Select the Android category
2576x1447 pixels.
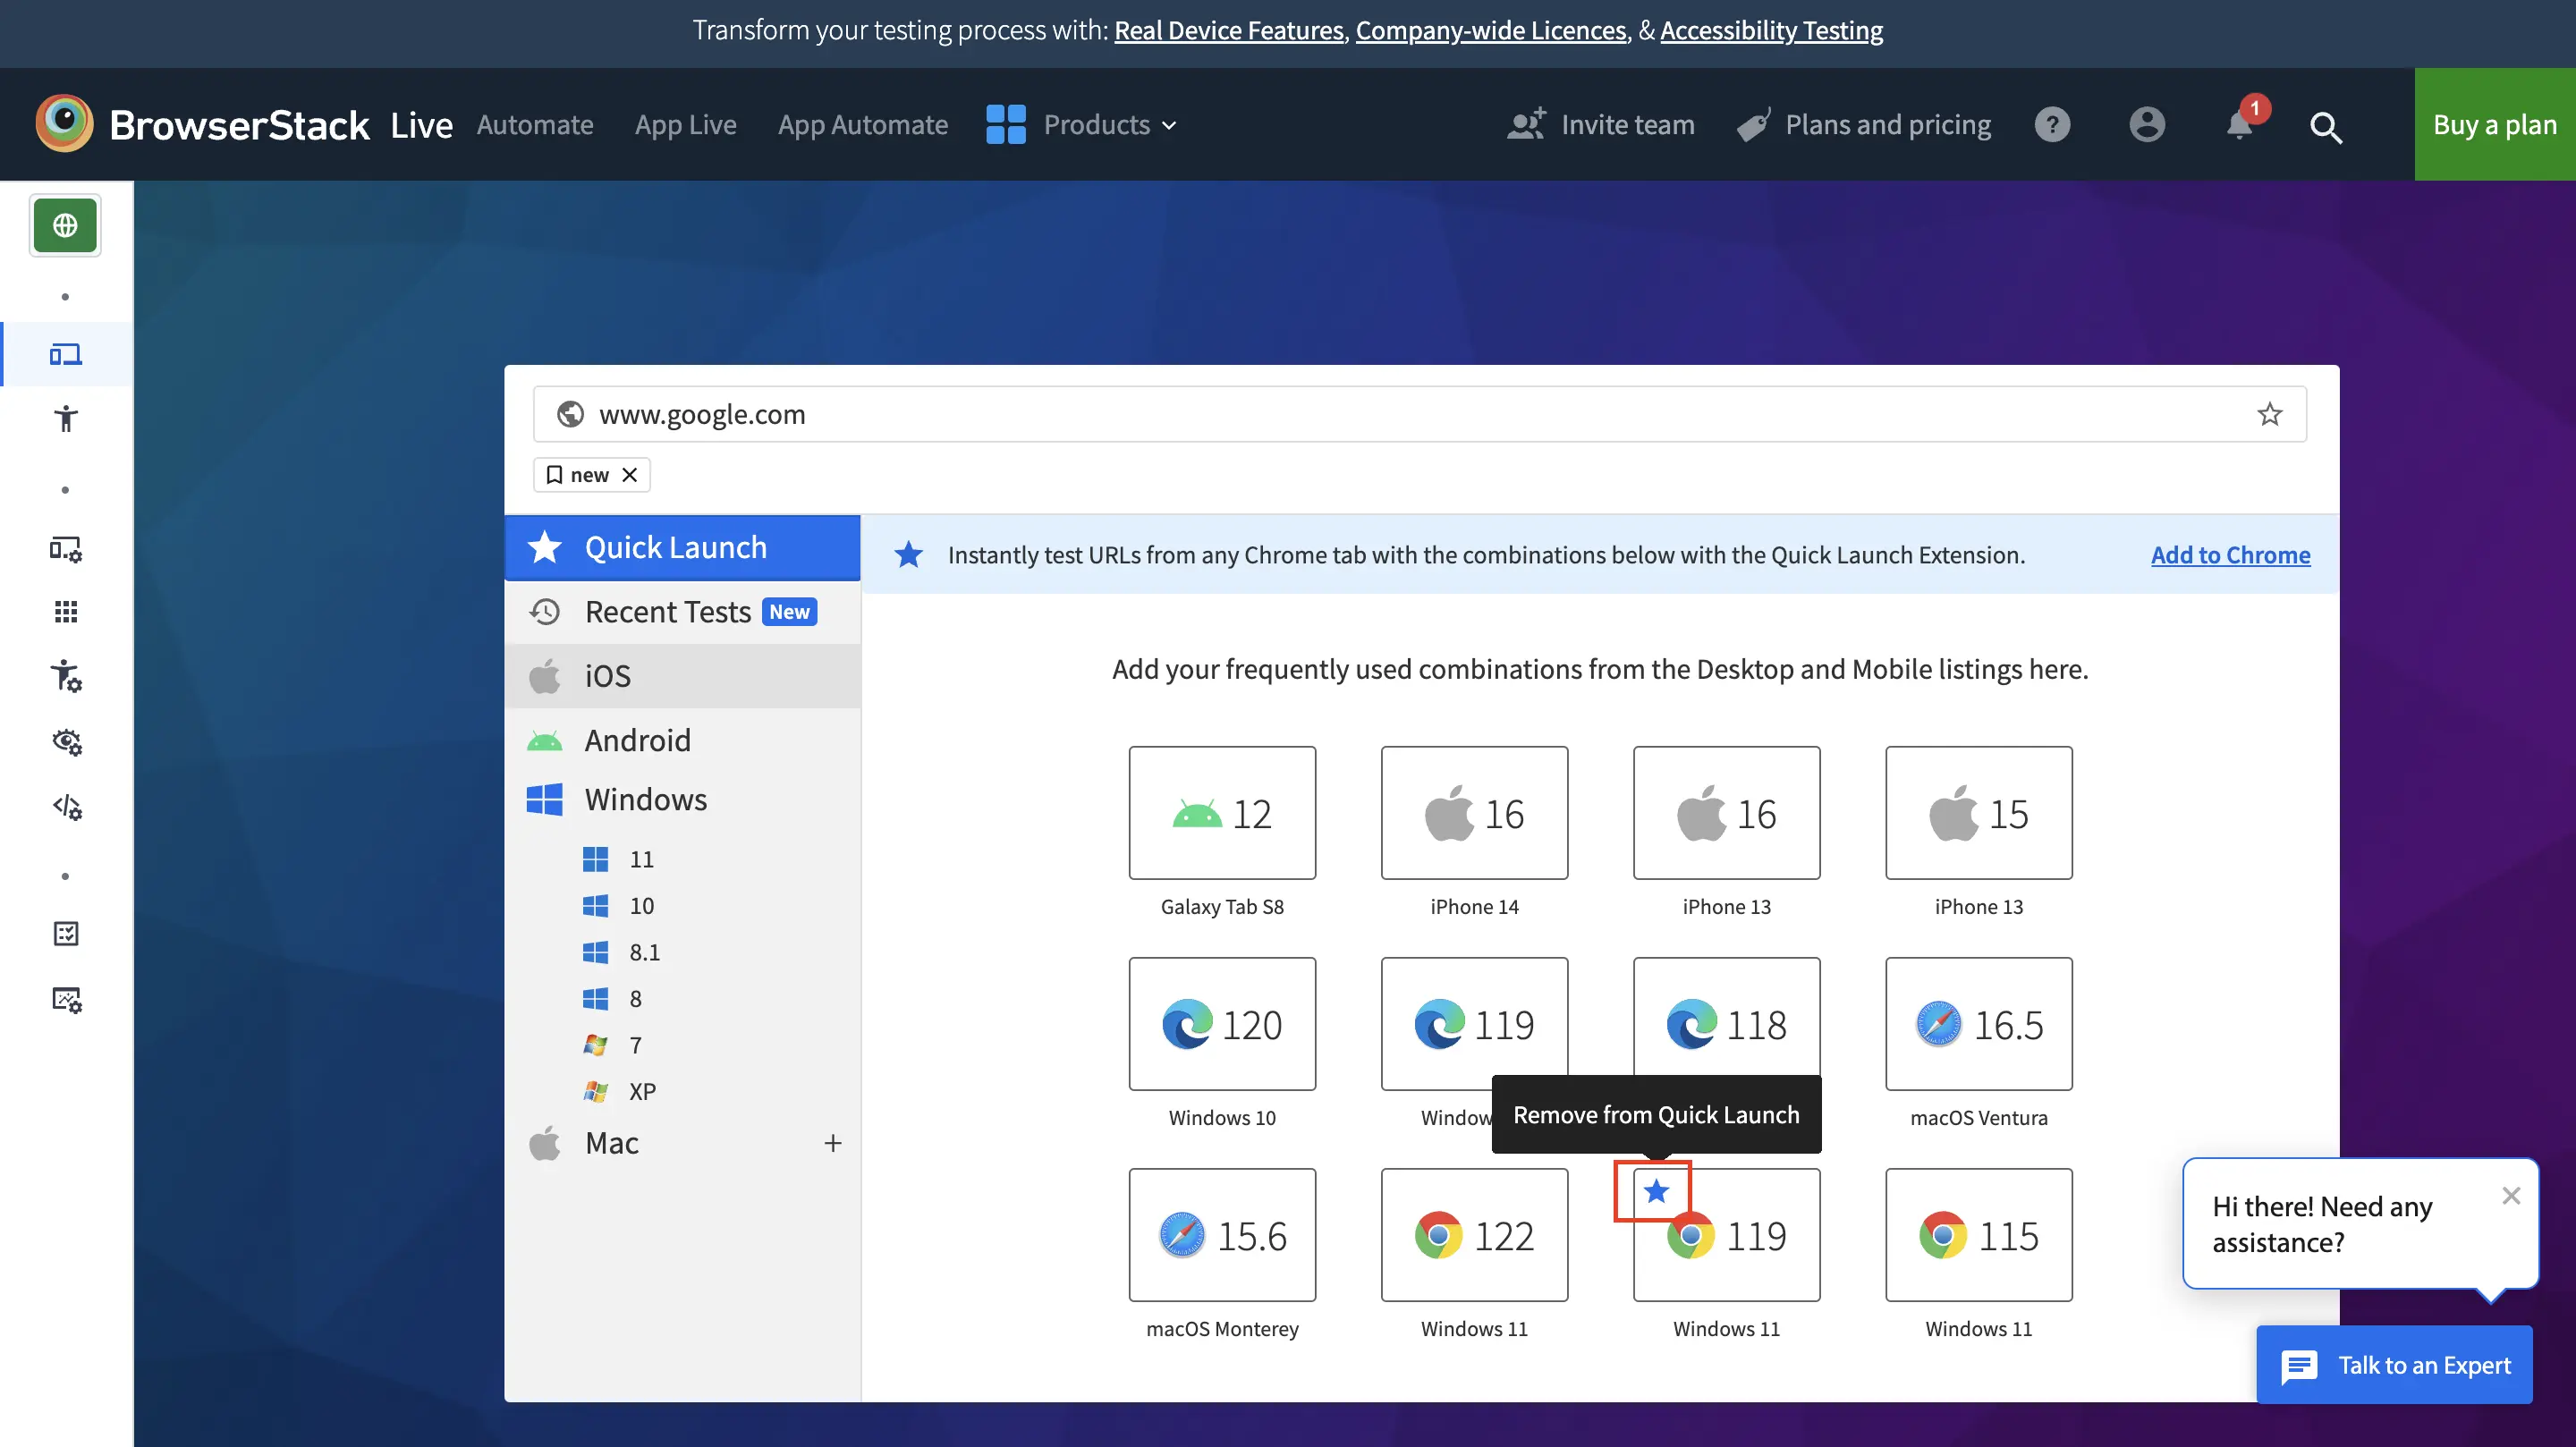tap(638, 740)
